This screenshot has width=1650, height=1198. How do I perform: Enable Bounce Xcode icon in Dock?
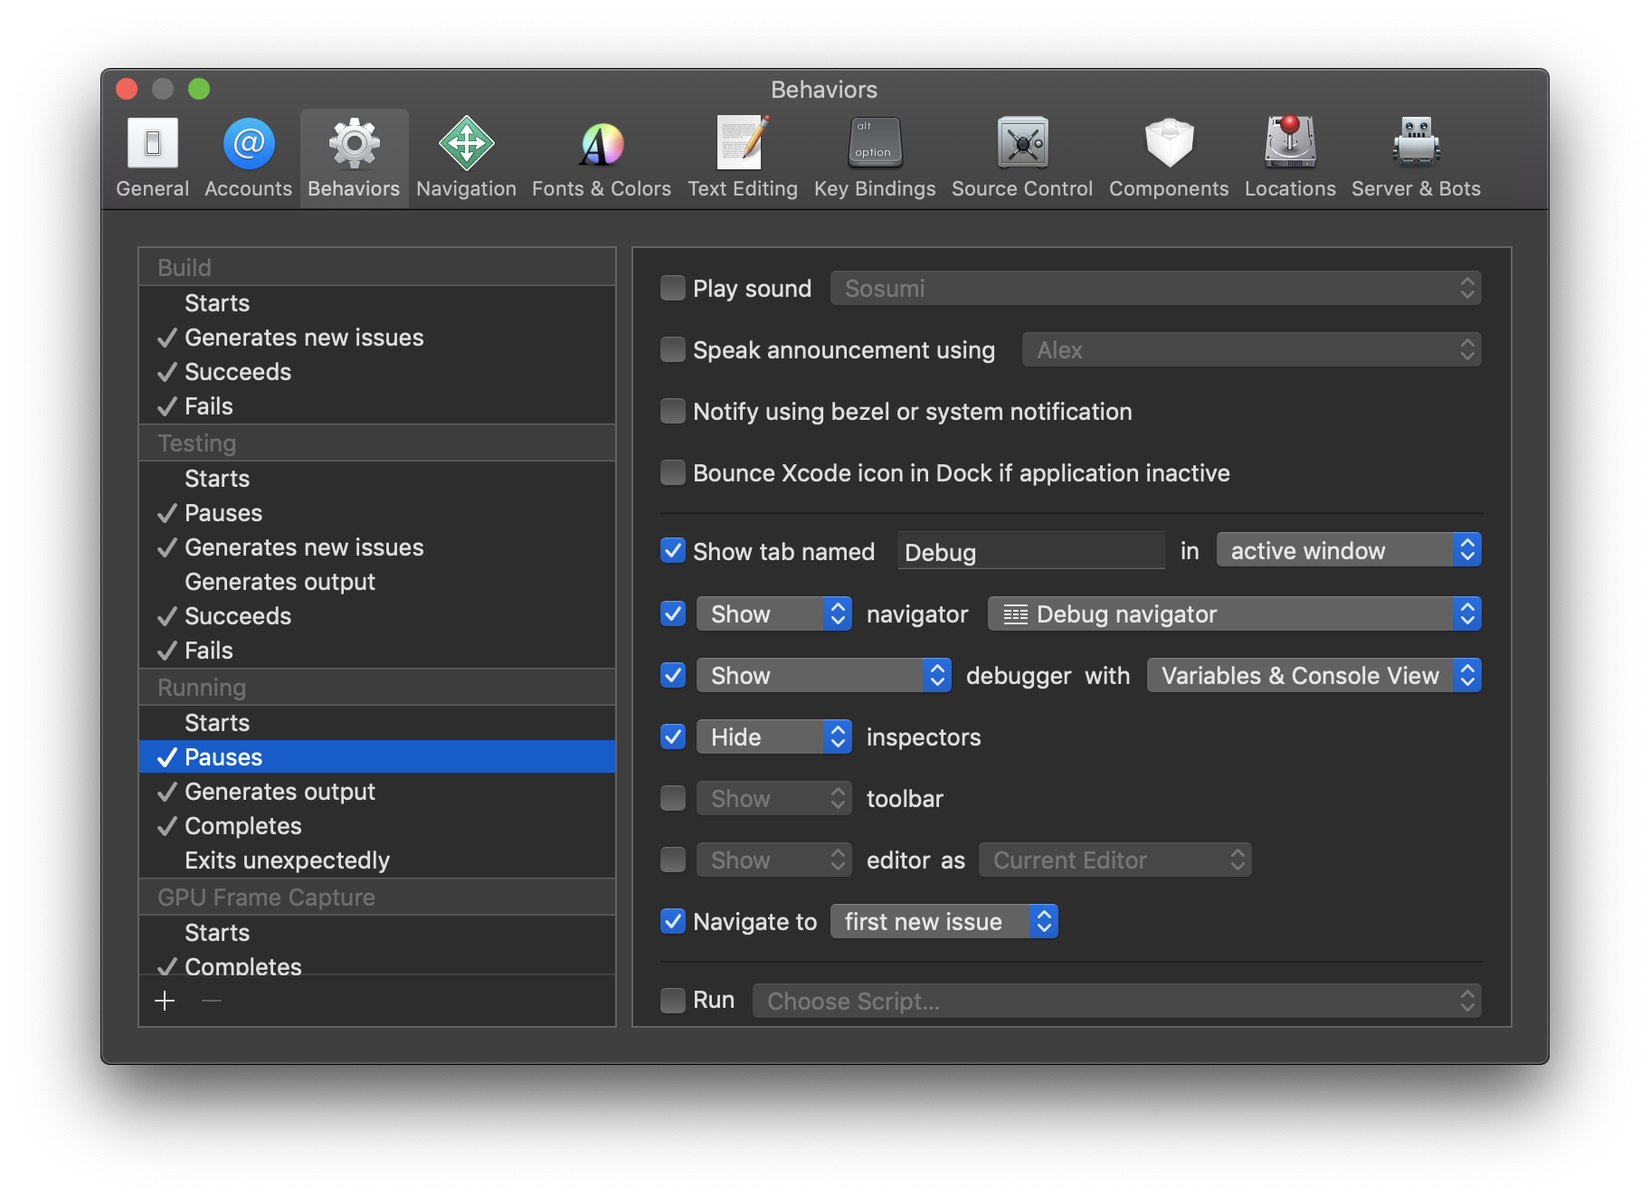click(x=673, y=473)
